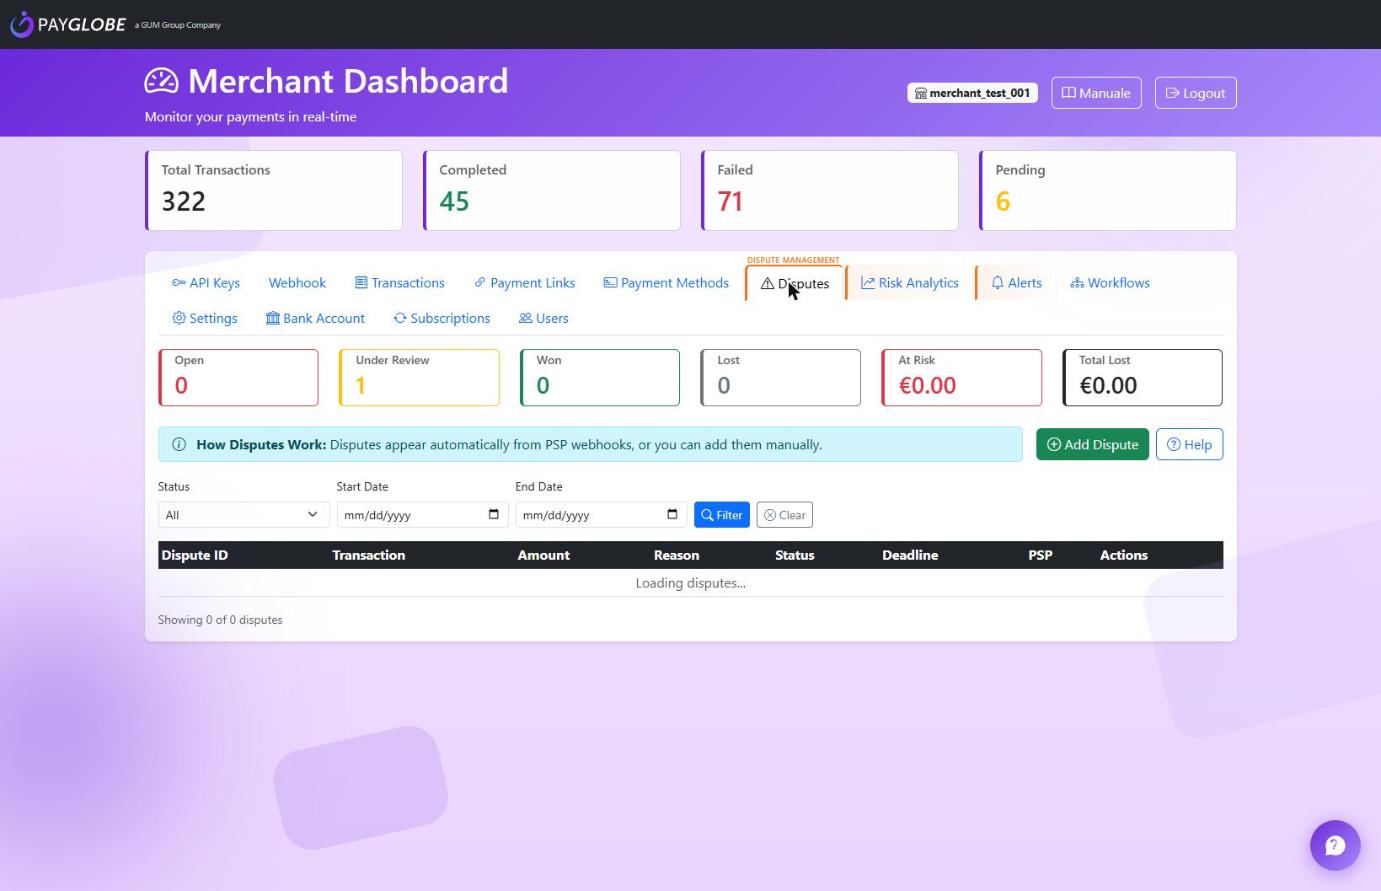Click the 'Loading disputes...' table message
Screen dimensions: 1381x891
[x=691, y=583]
